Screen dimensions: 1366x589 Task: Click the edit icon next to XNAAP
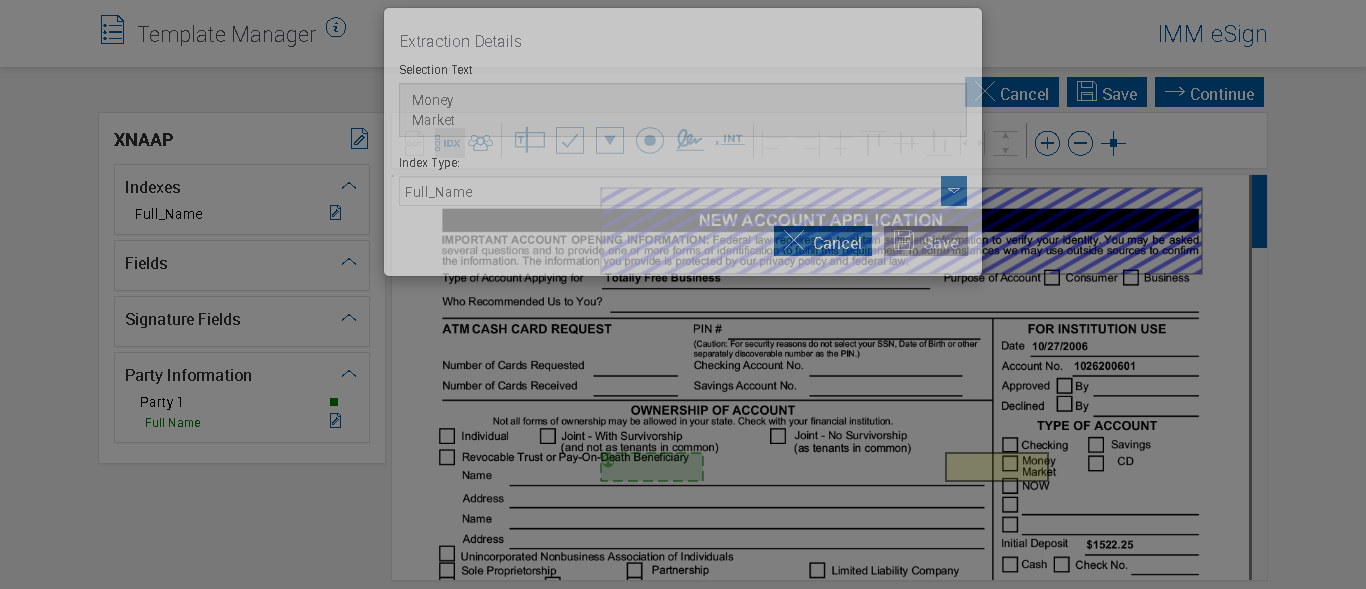tap(359, 139)
